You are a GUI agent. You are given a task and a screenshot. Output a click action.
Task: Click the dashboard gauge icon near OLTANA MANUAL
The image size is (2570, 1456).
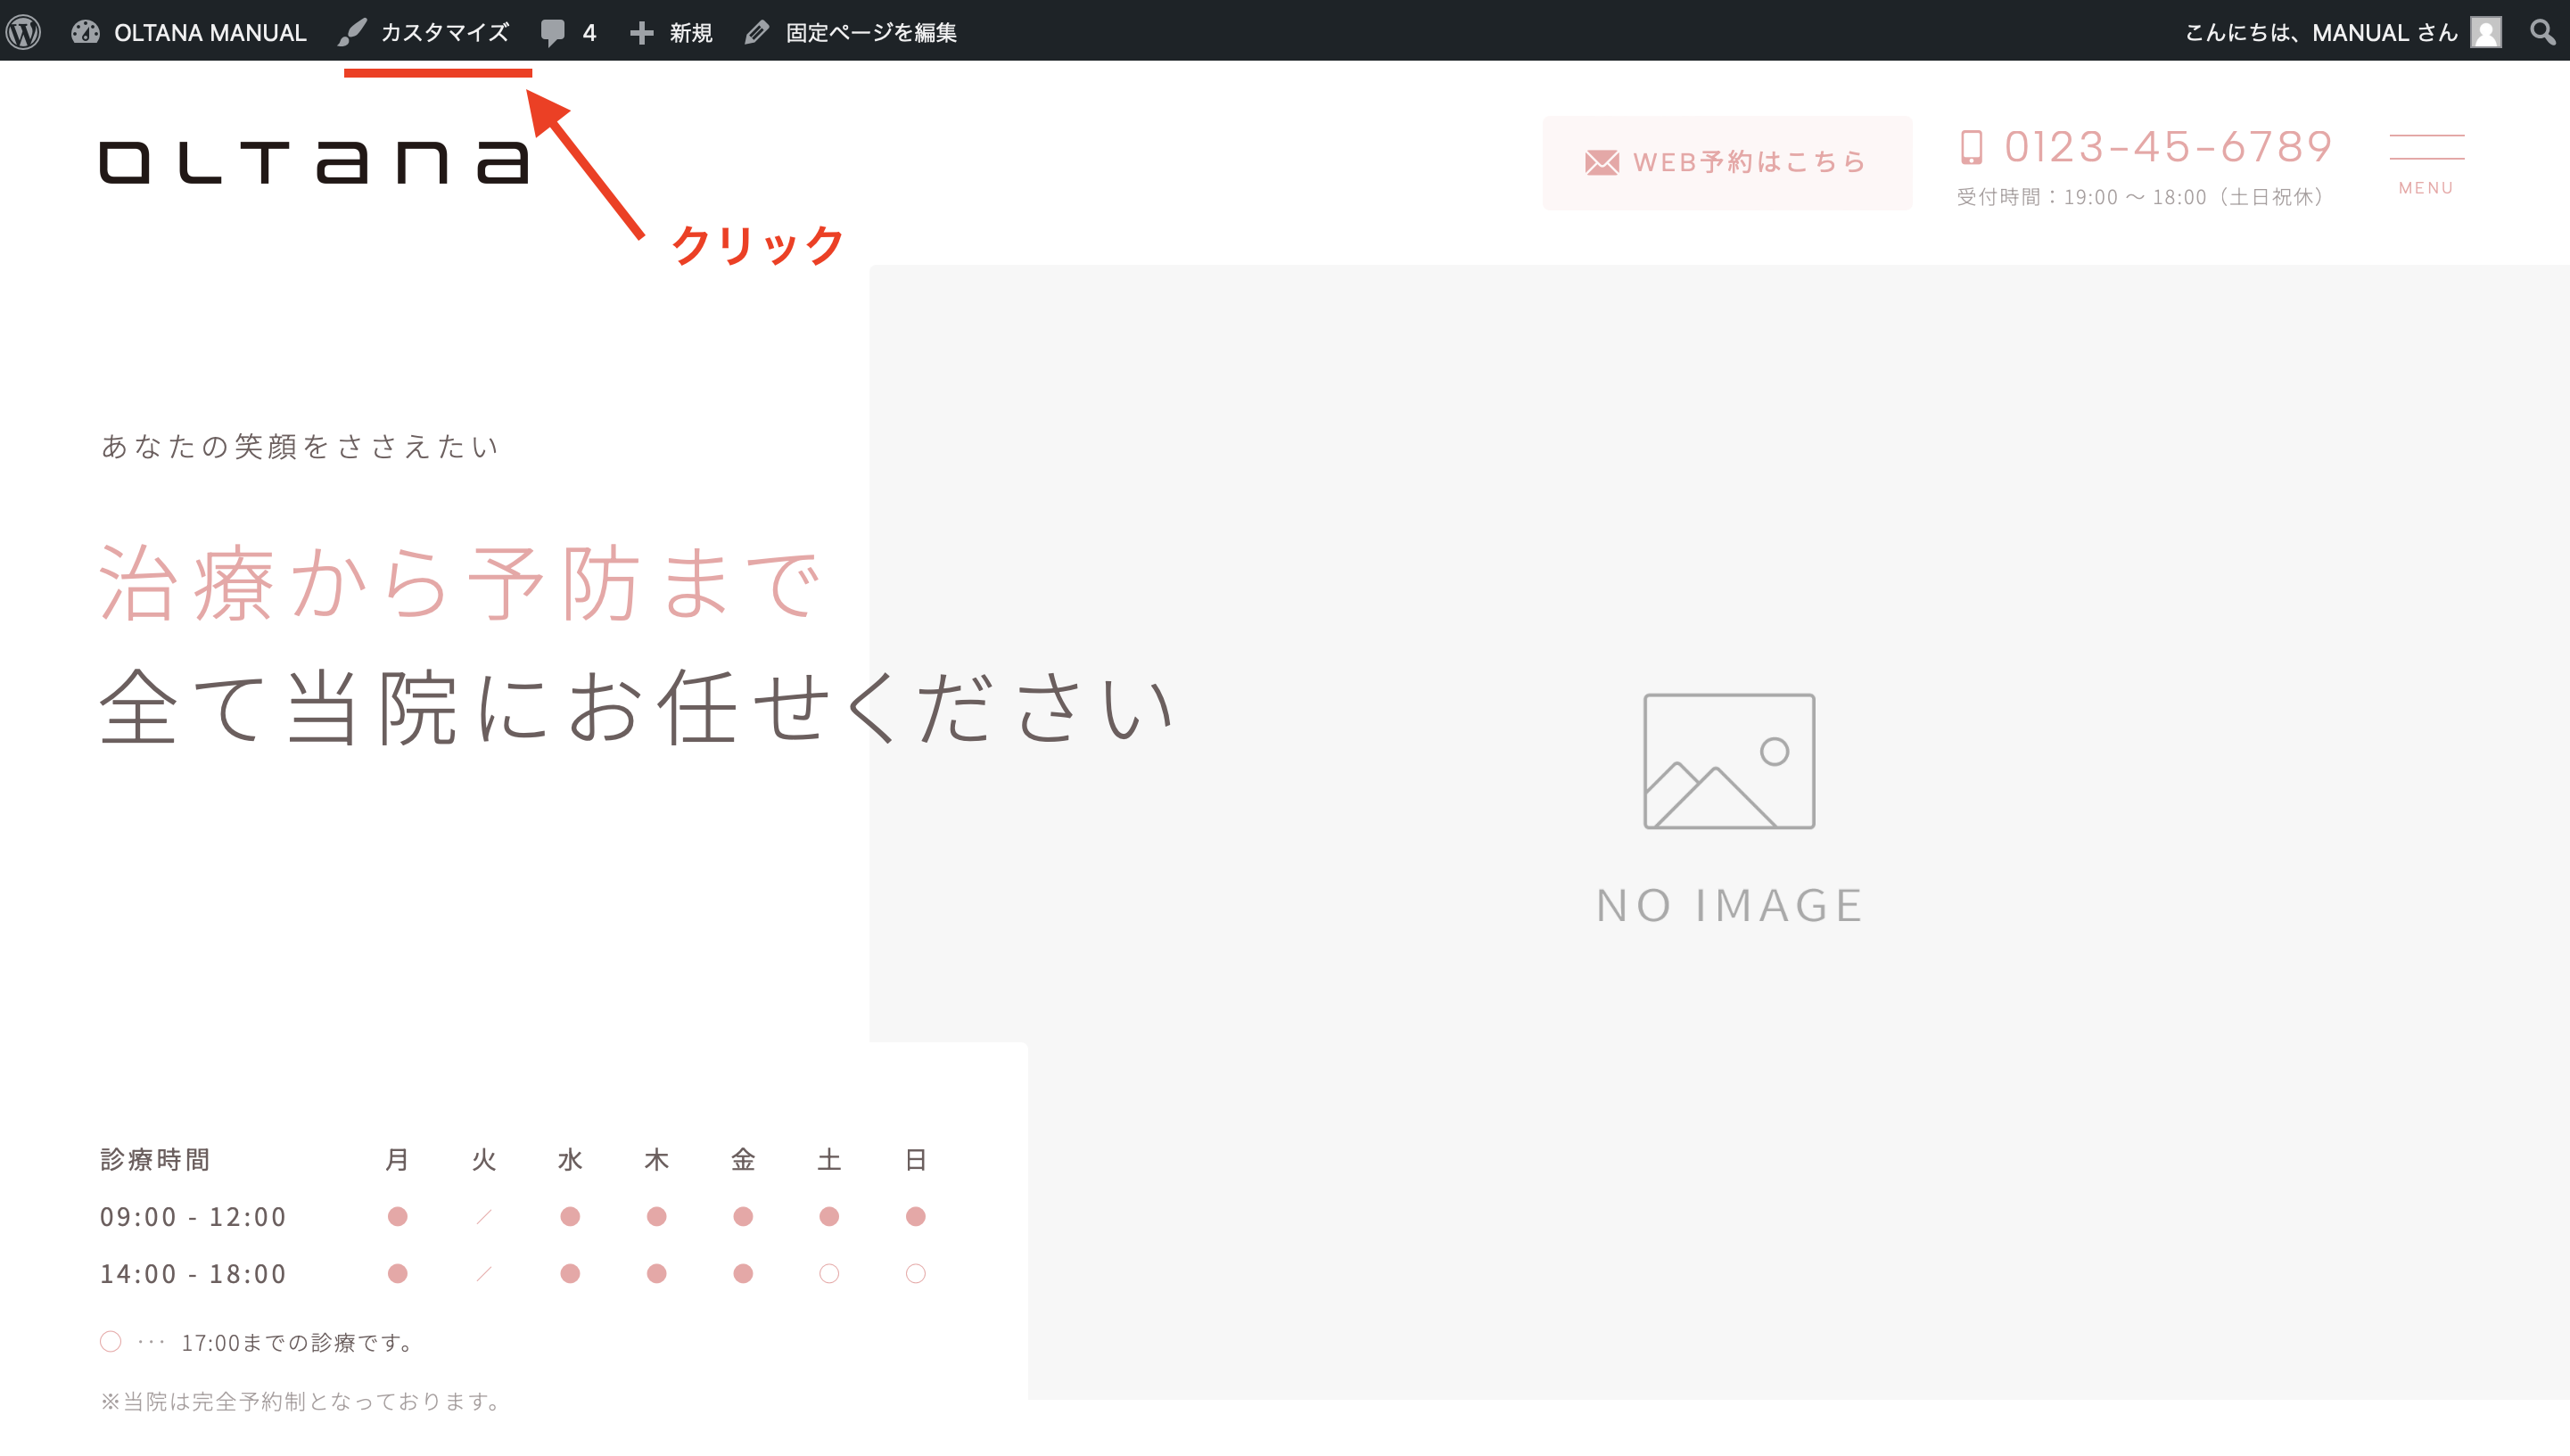click(84, 31)
